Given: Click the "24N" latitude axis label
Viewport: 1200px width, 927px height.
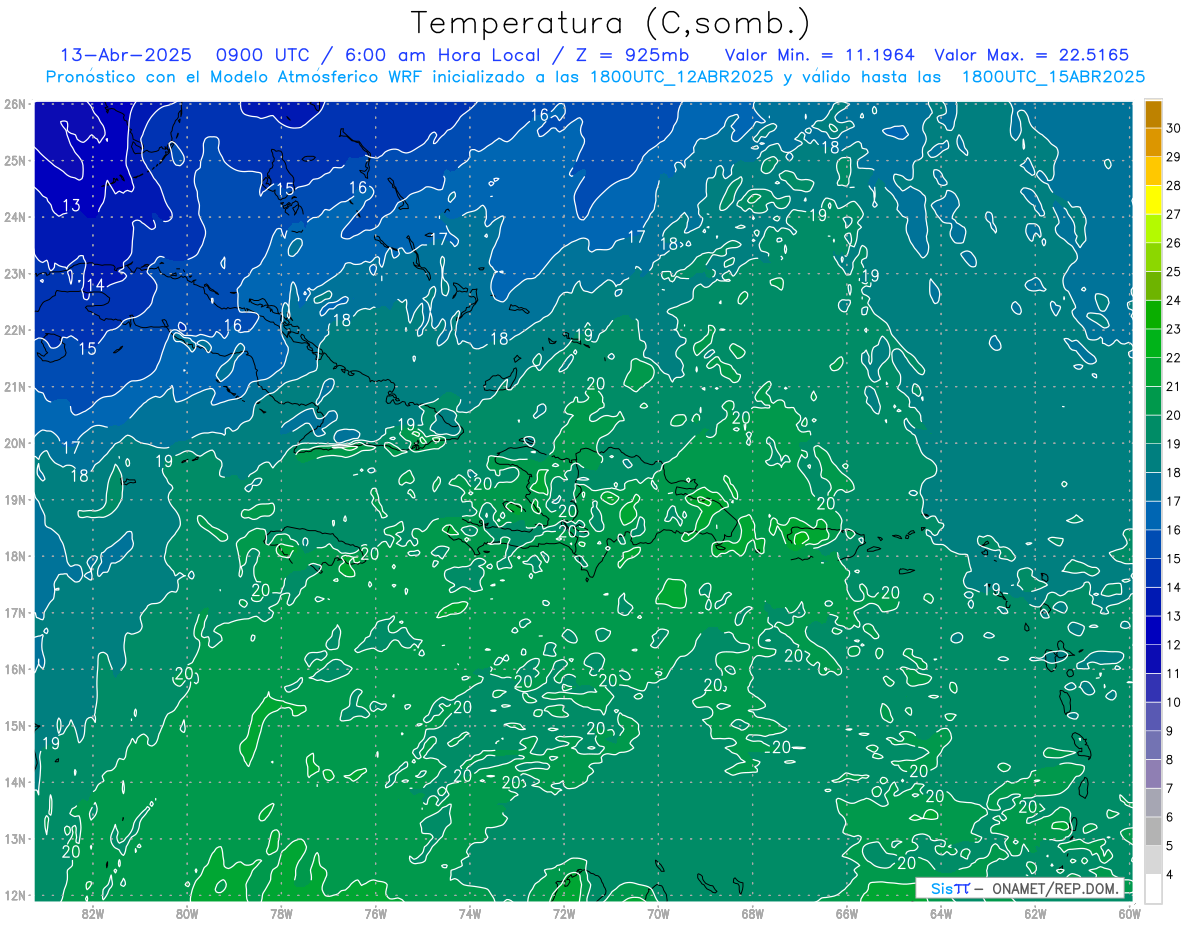Looking at the screenshot, I should coord(14,217).
